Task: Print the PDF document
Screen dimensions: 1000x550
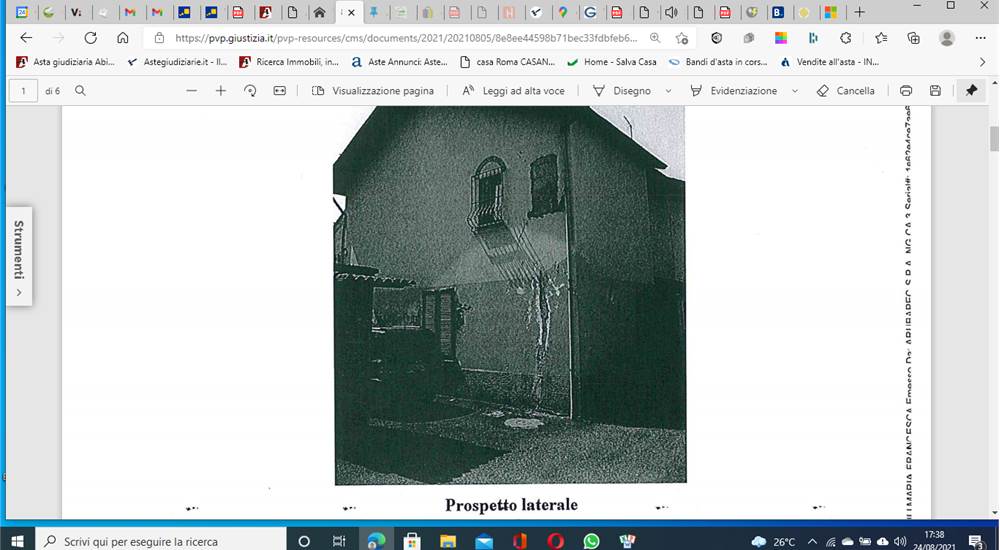Action: point(906,91)
